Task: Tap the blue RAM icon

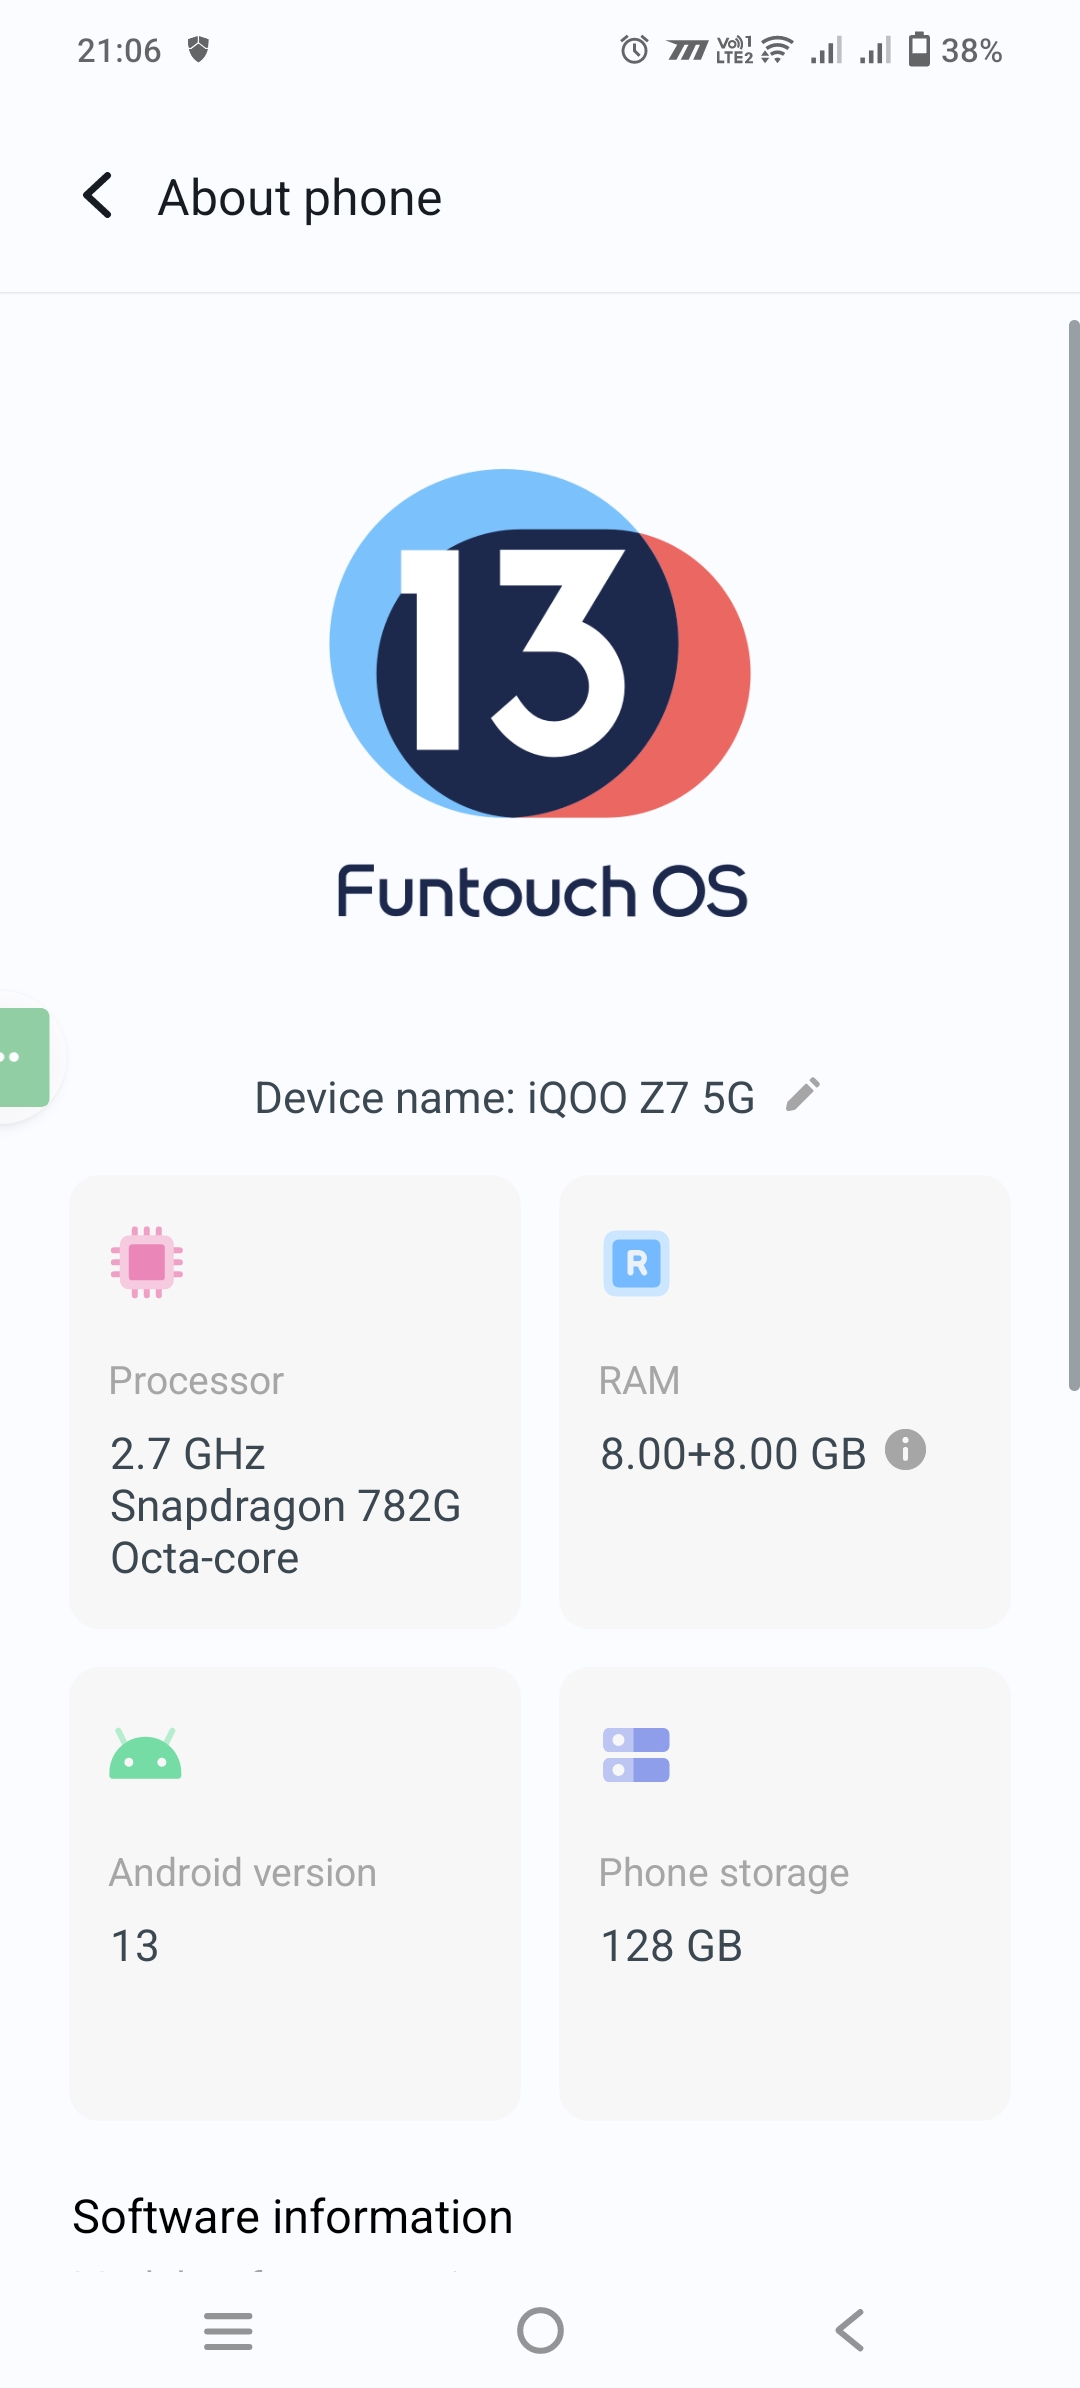Action: point(636,1263)
